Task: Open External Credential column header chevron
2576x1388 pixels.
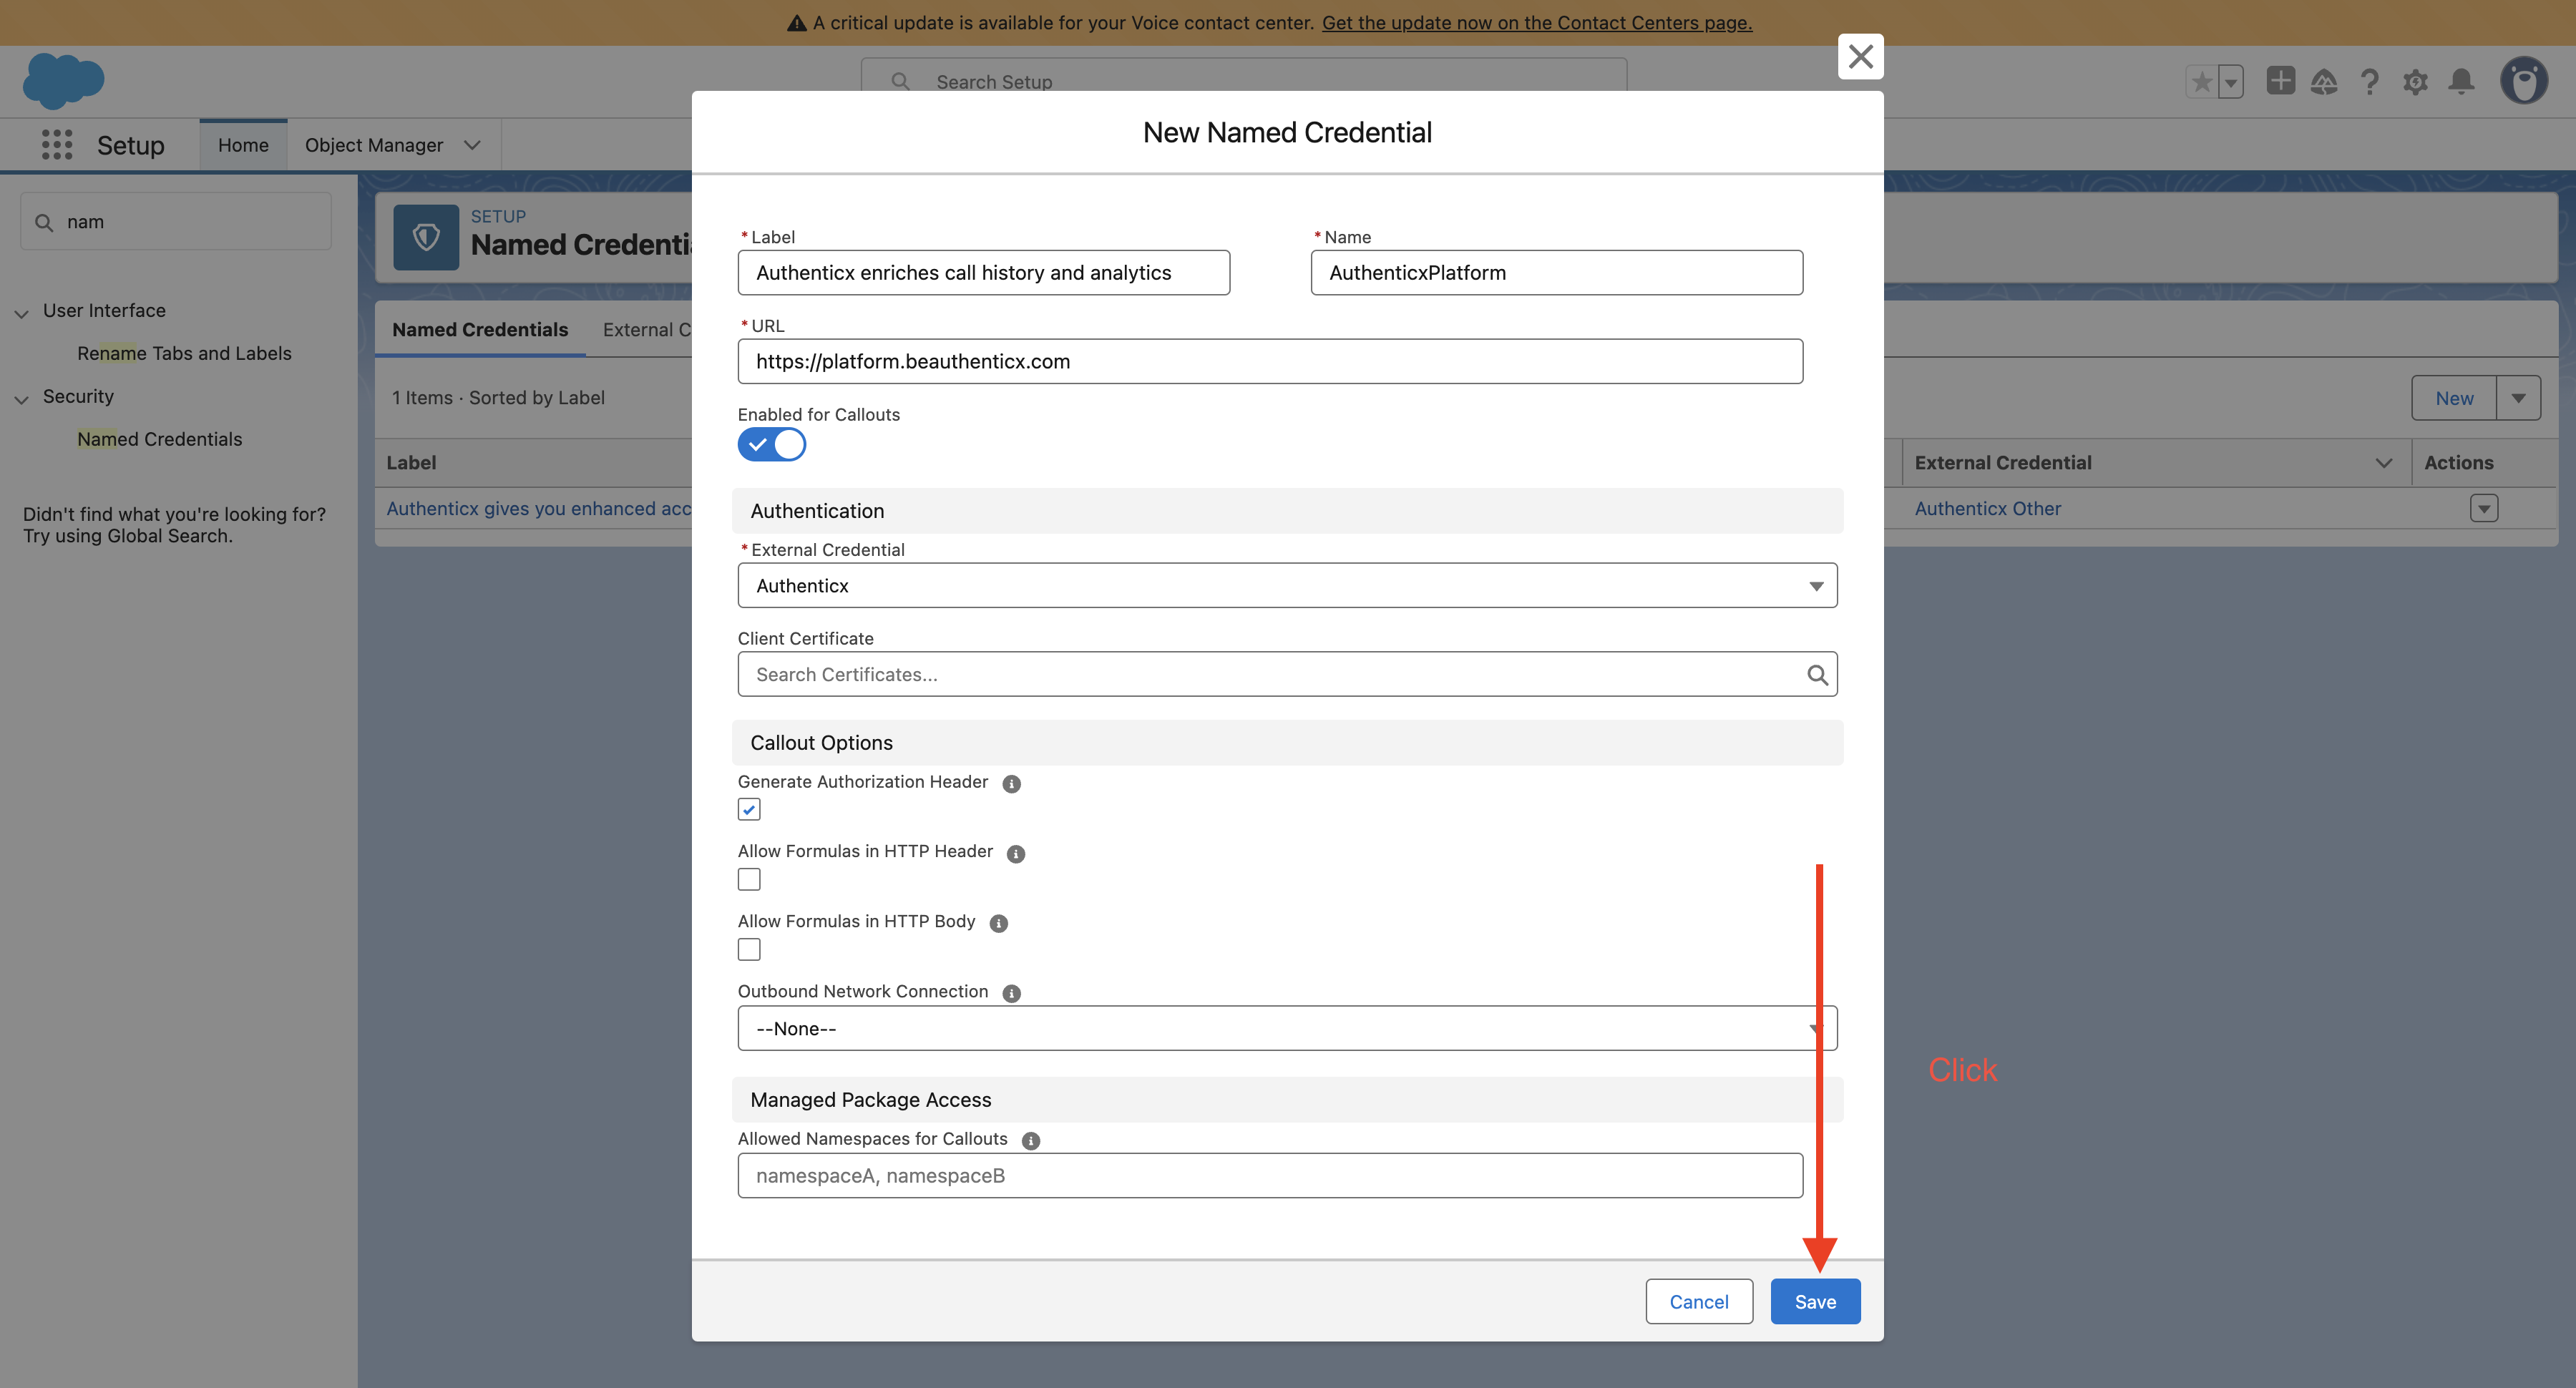Action: (2384, 463)
